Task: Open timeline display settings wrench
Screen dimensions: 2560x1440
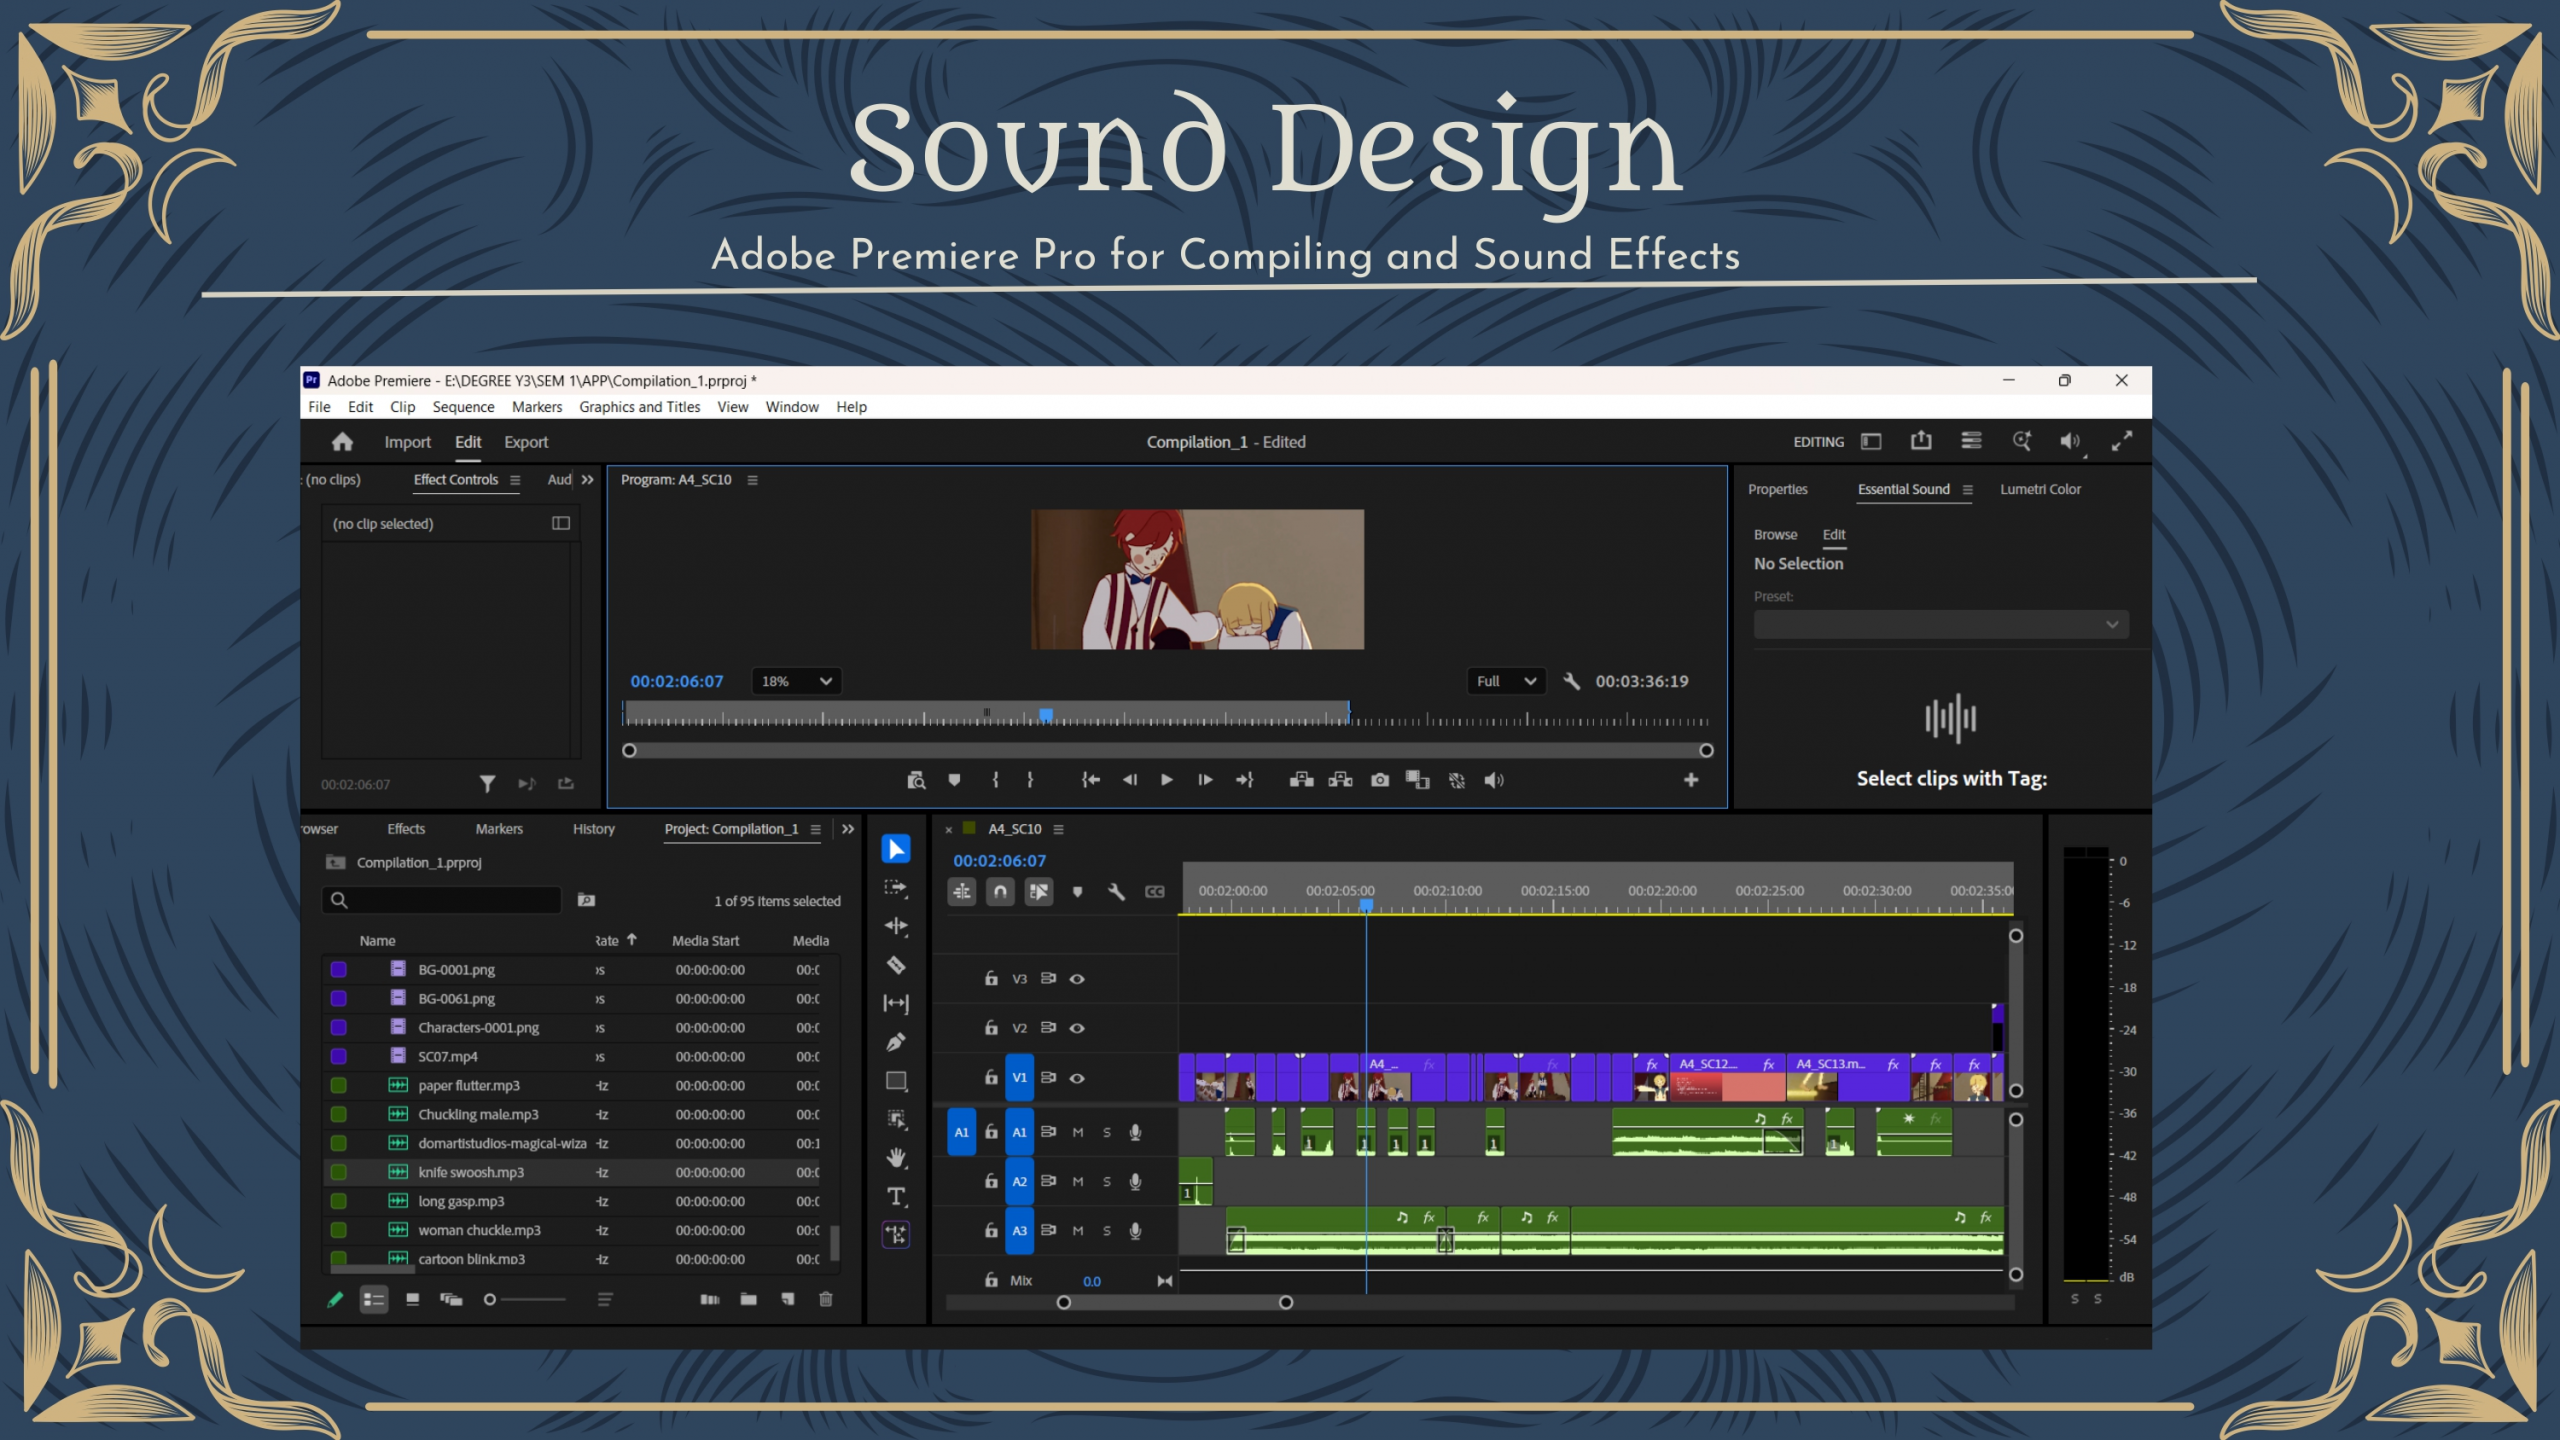Action: tap(1116, 891)
